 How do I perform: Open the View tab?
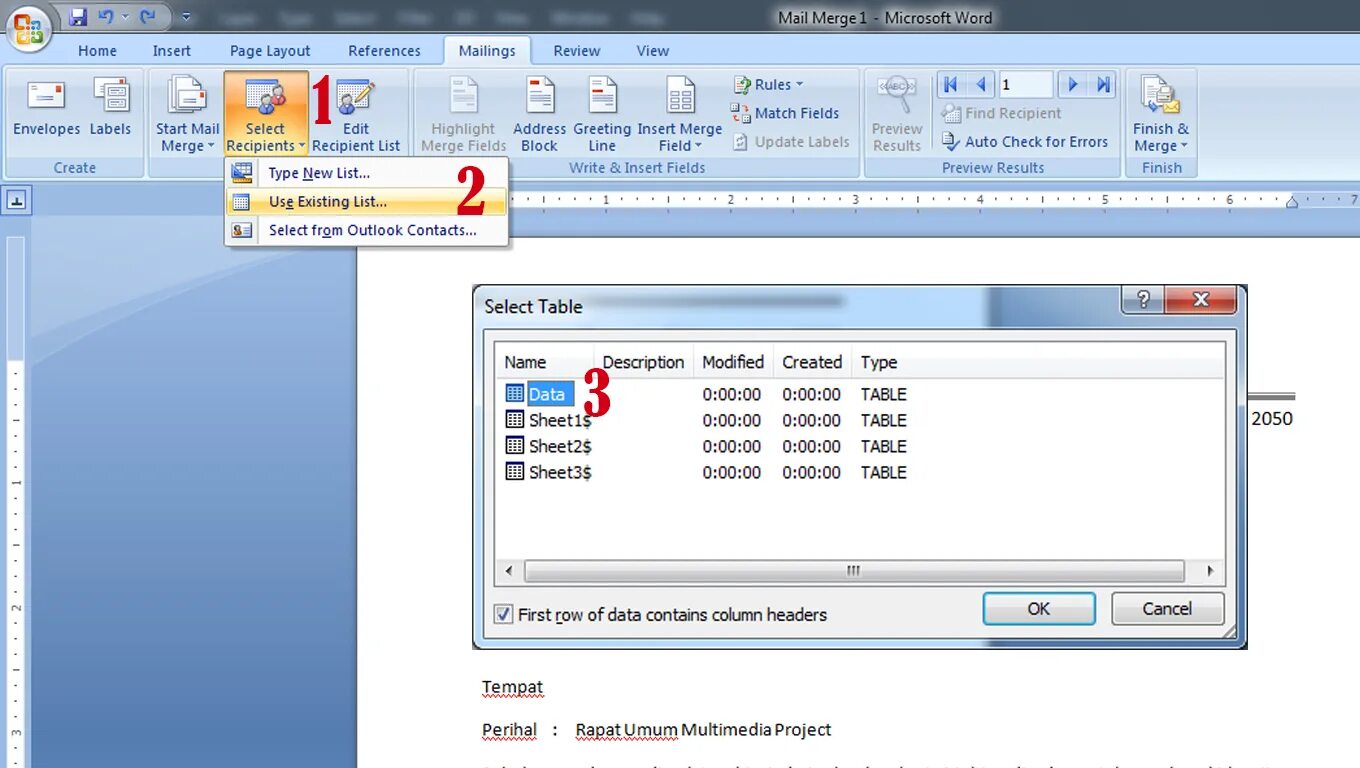[x=653, y=51]
